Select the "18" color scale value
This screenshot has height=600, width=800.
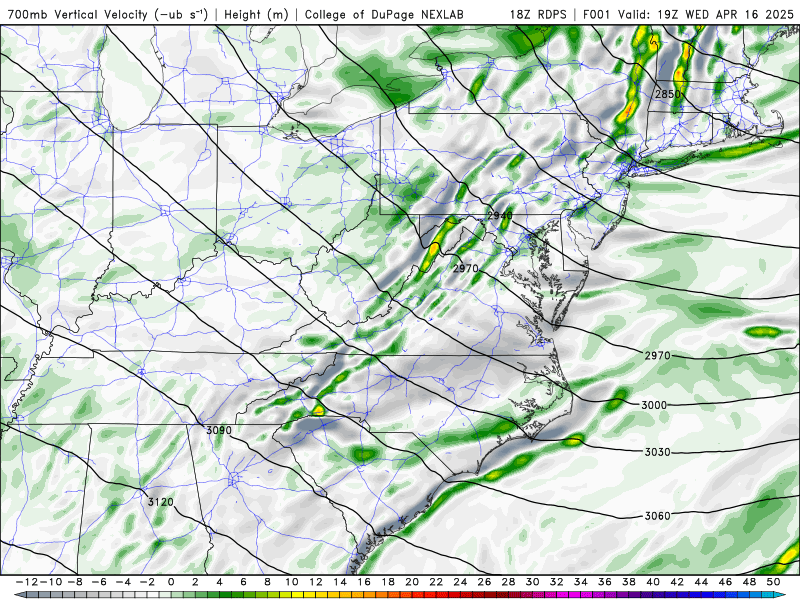pyautogui.click(x=388, y=582)
